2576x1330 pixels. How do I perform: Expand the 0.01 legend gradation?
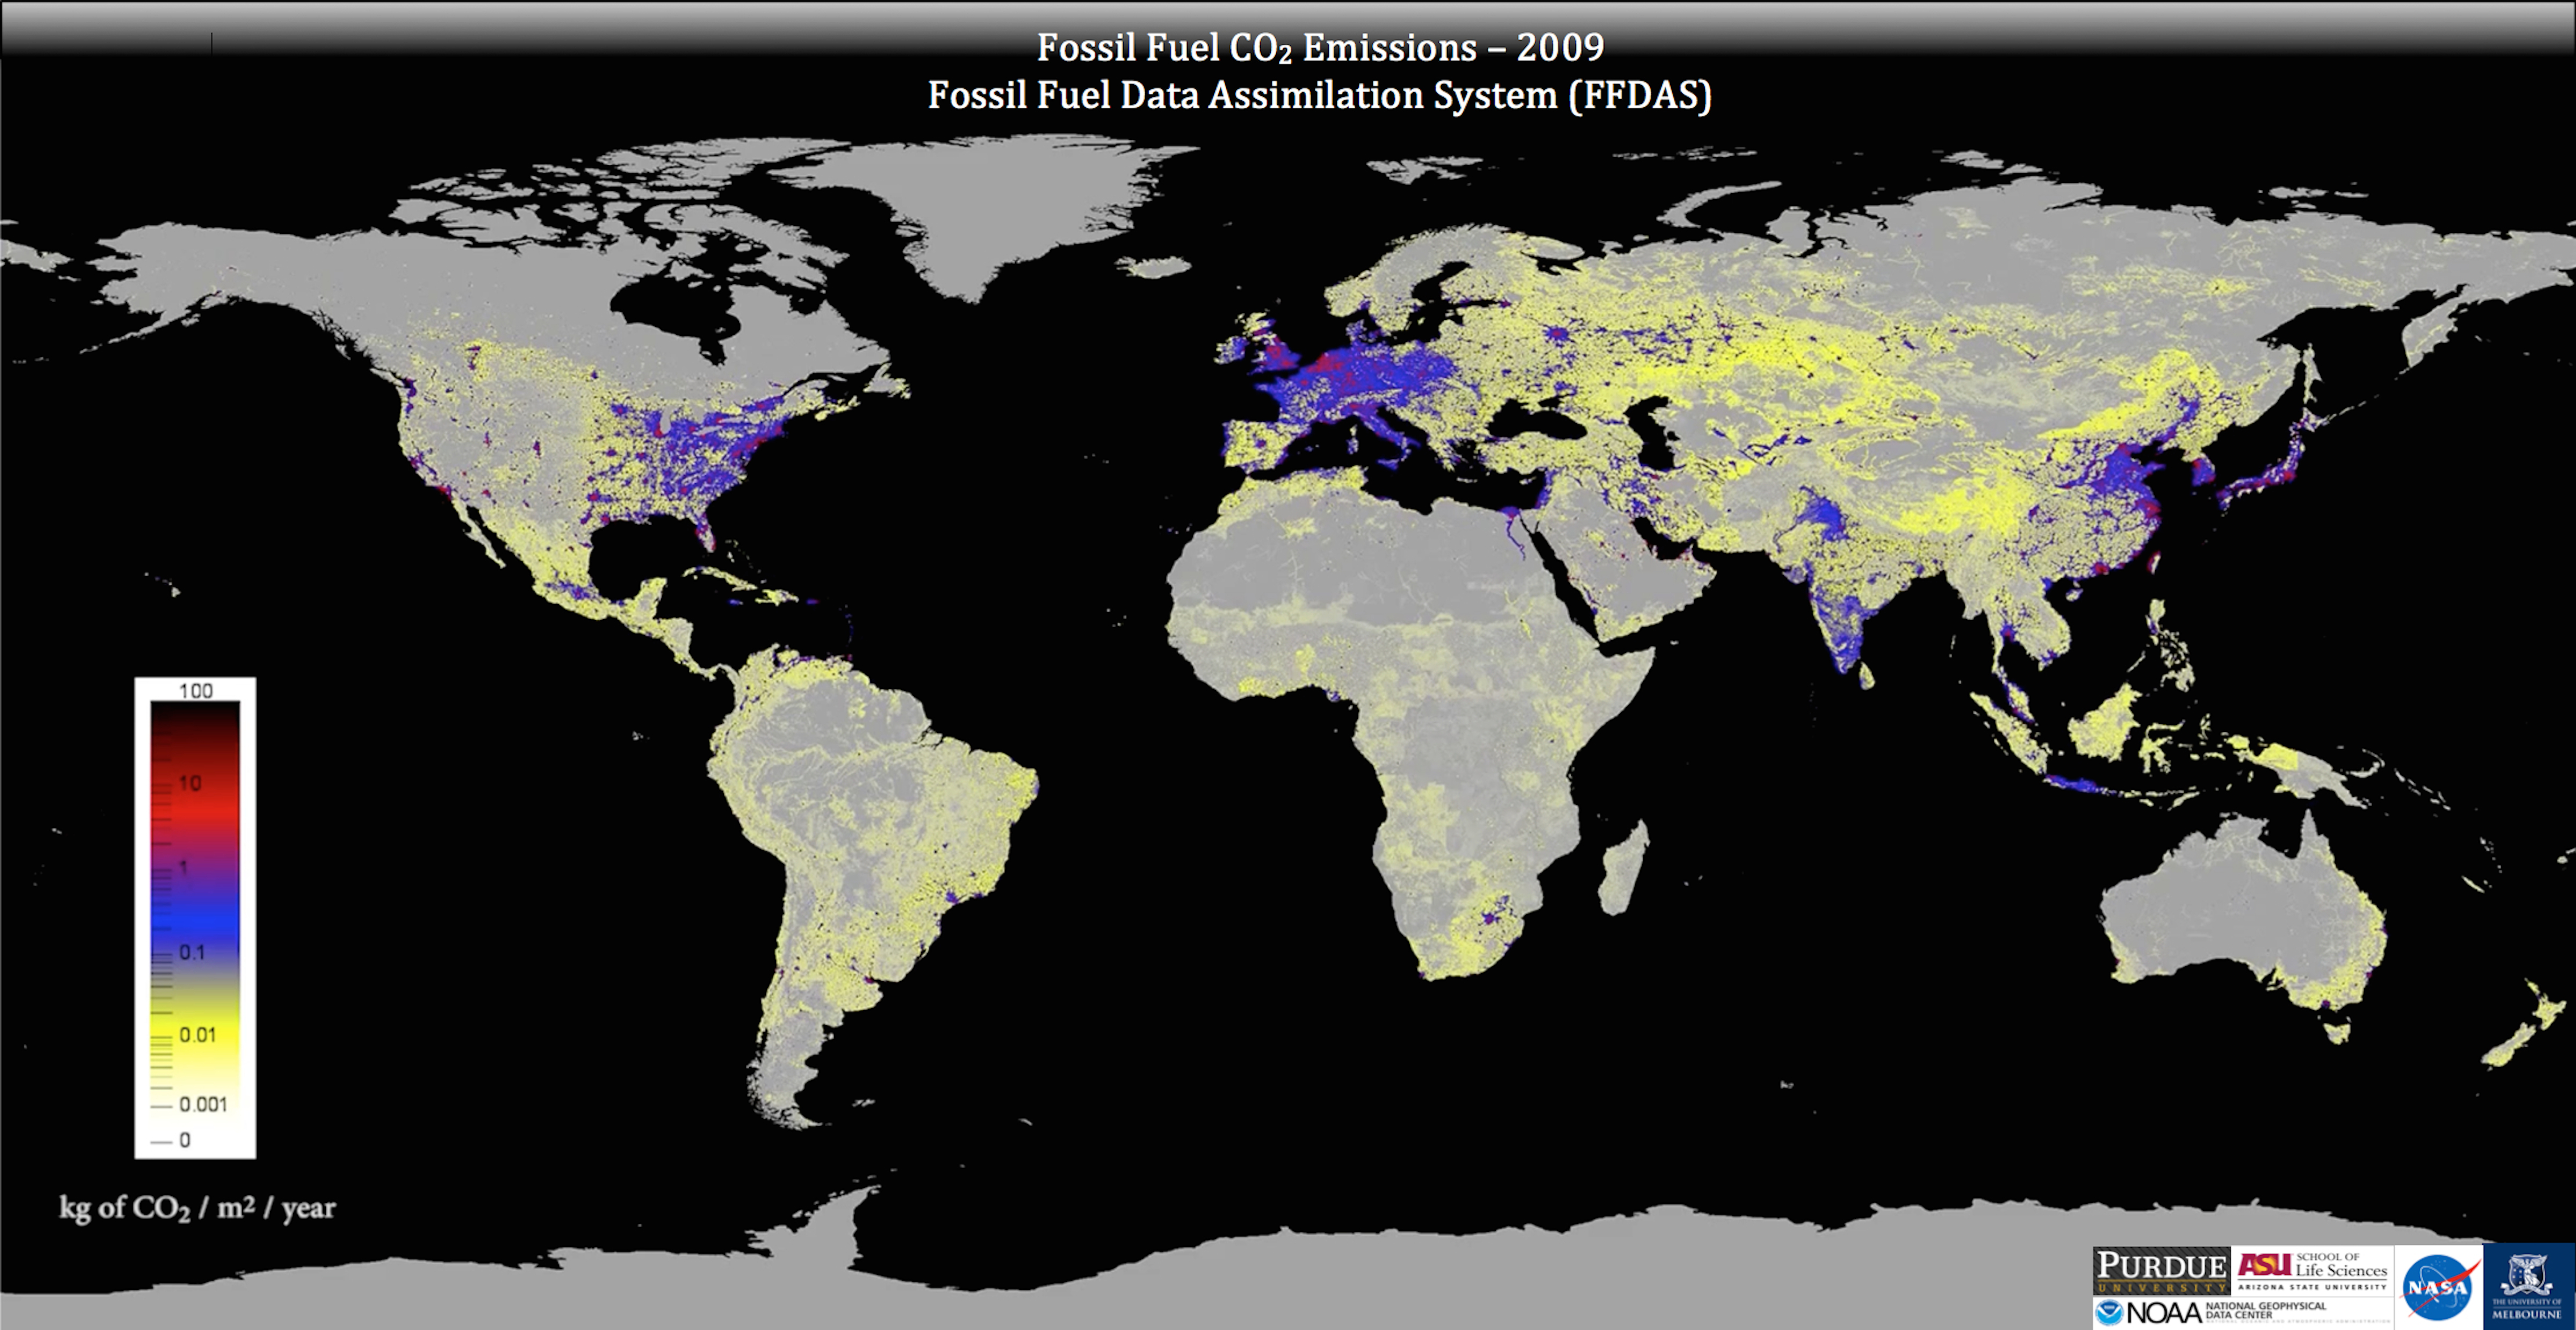click(x=199, y=1034)
